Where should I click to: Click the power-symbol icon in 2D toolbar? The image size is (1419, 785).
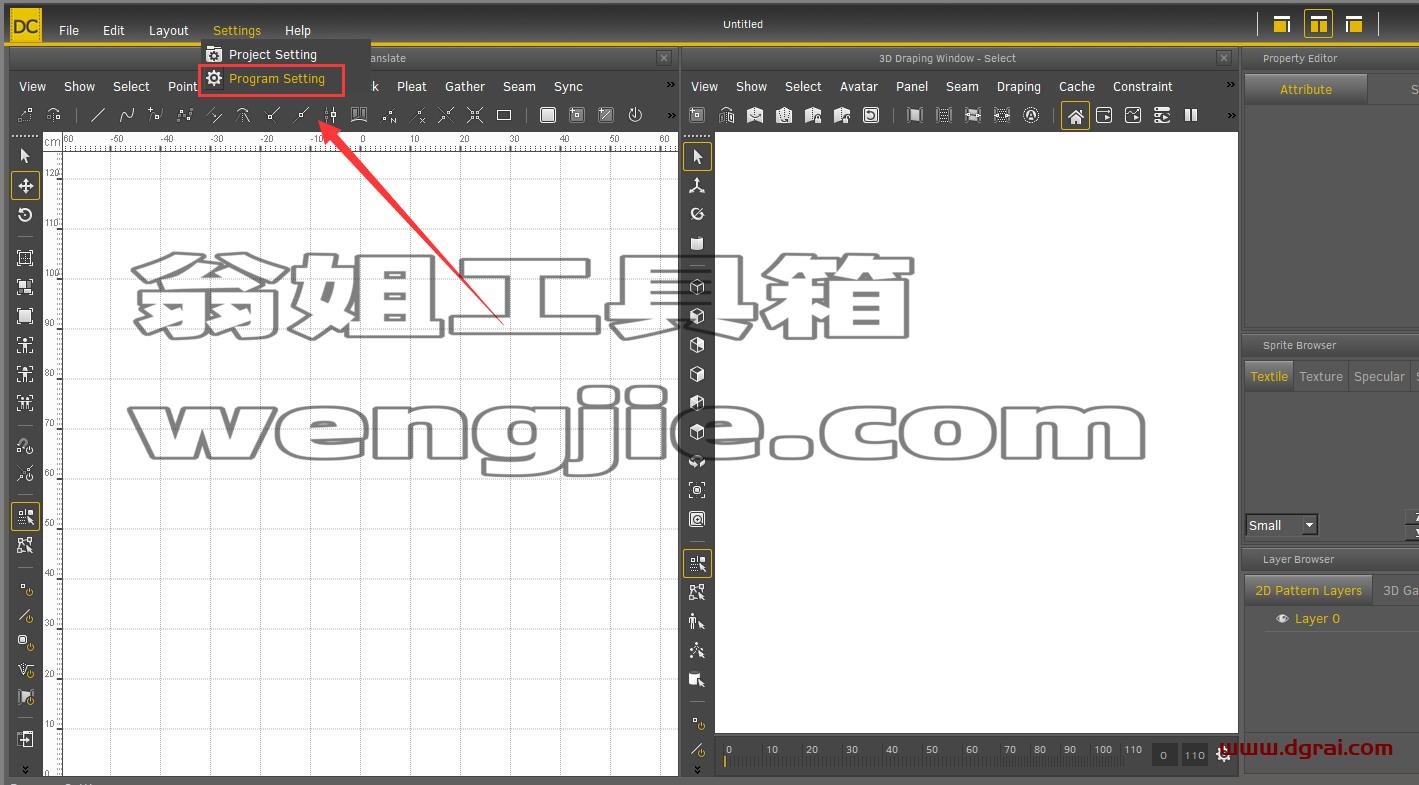click(x=634, y=115)
